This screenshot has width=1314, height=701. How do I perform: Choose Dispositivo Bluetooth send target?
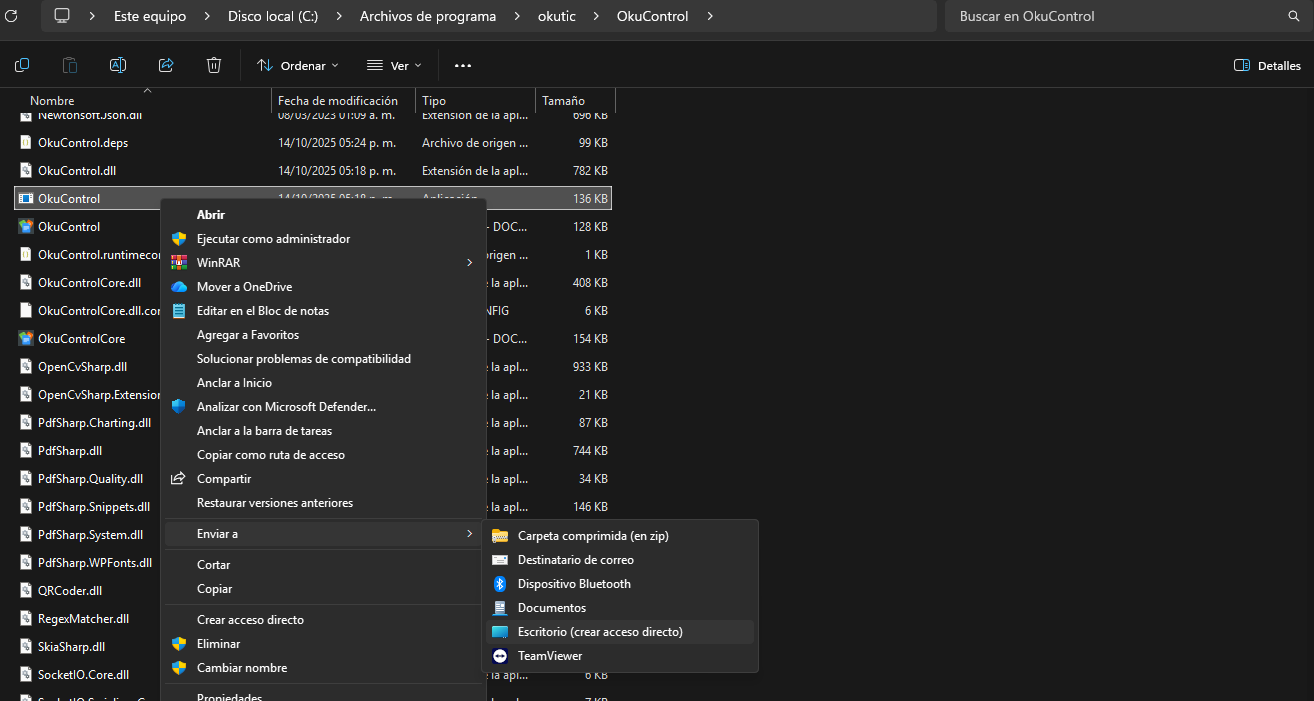[x=574, y=584]
